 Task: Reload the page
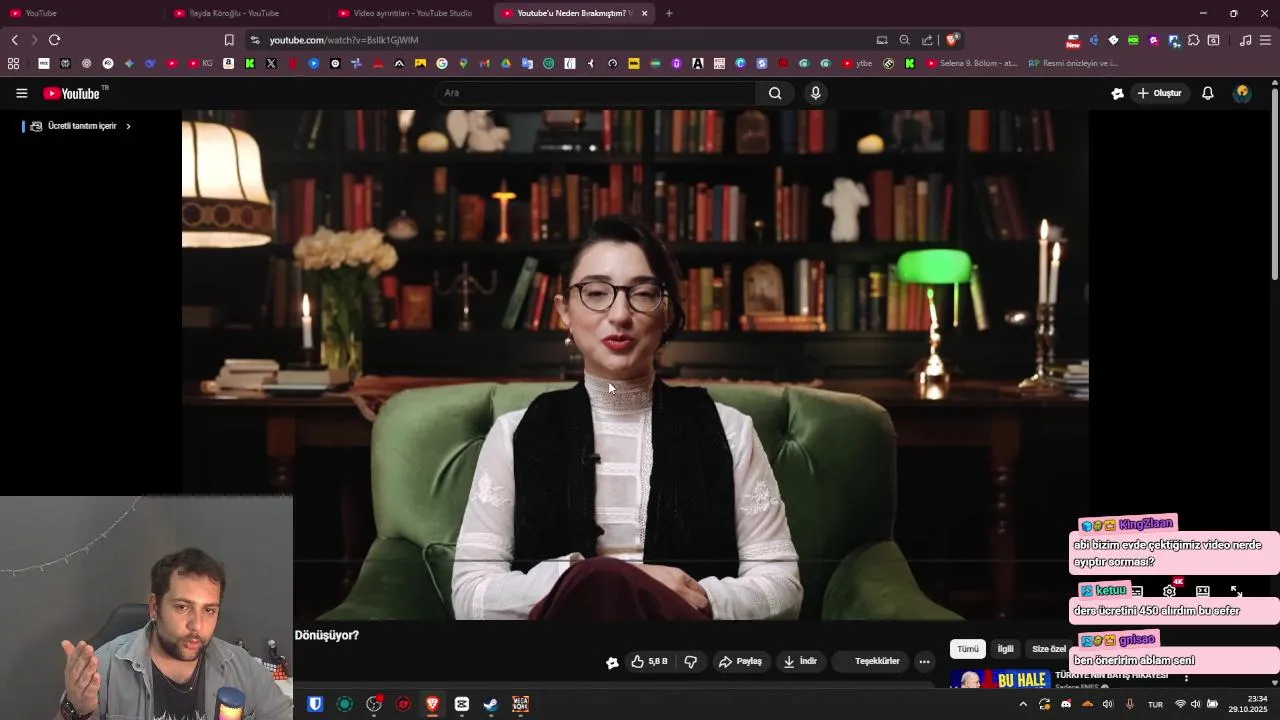(54, 40)
